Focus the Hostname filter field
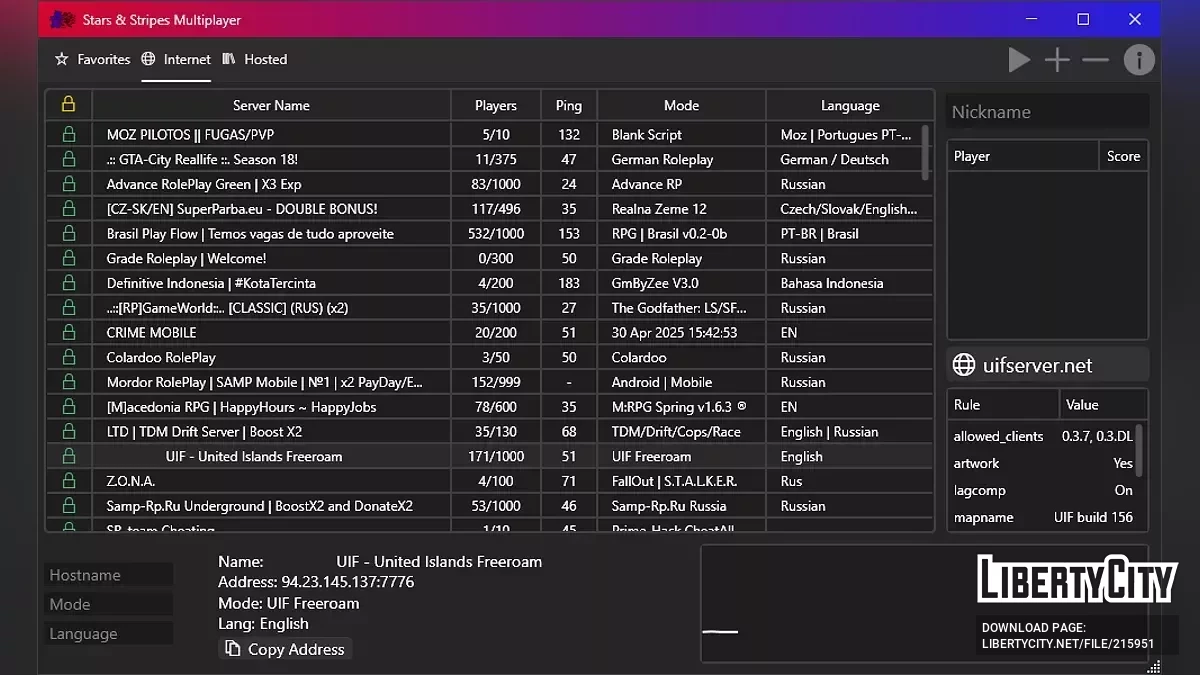 [x=109, y=575]
